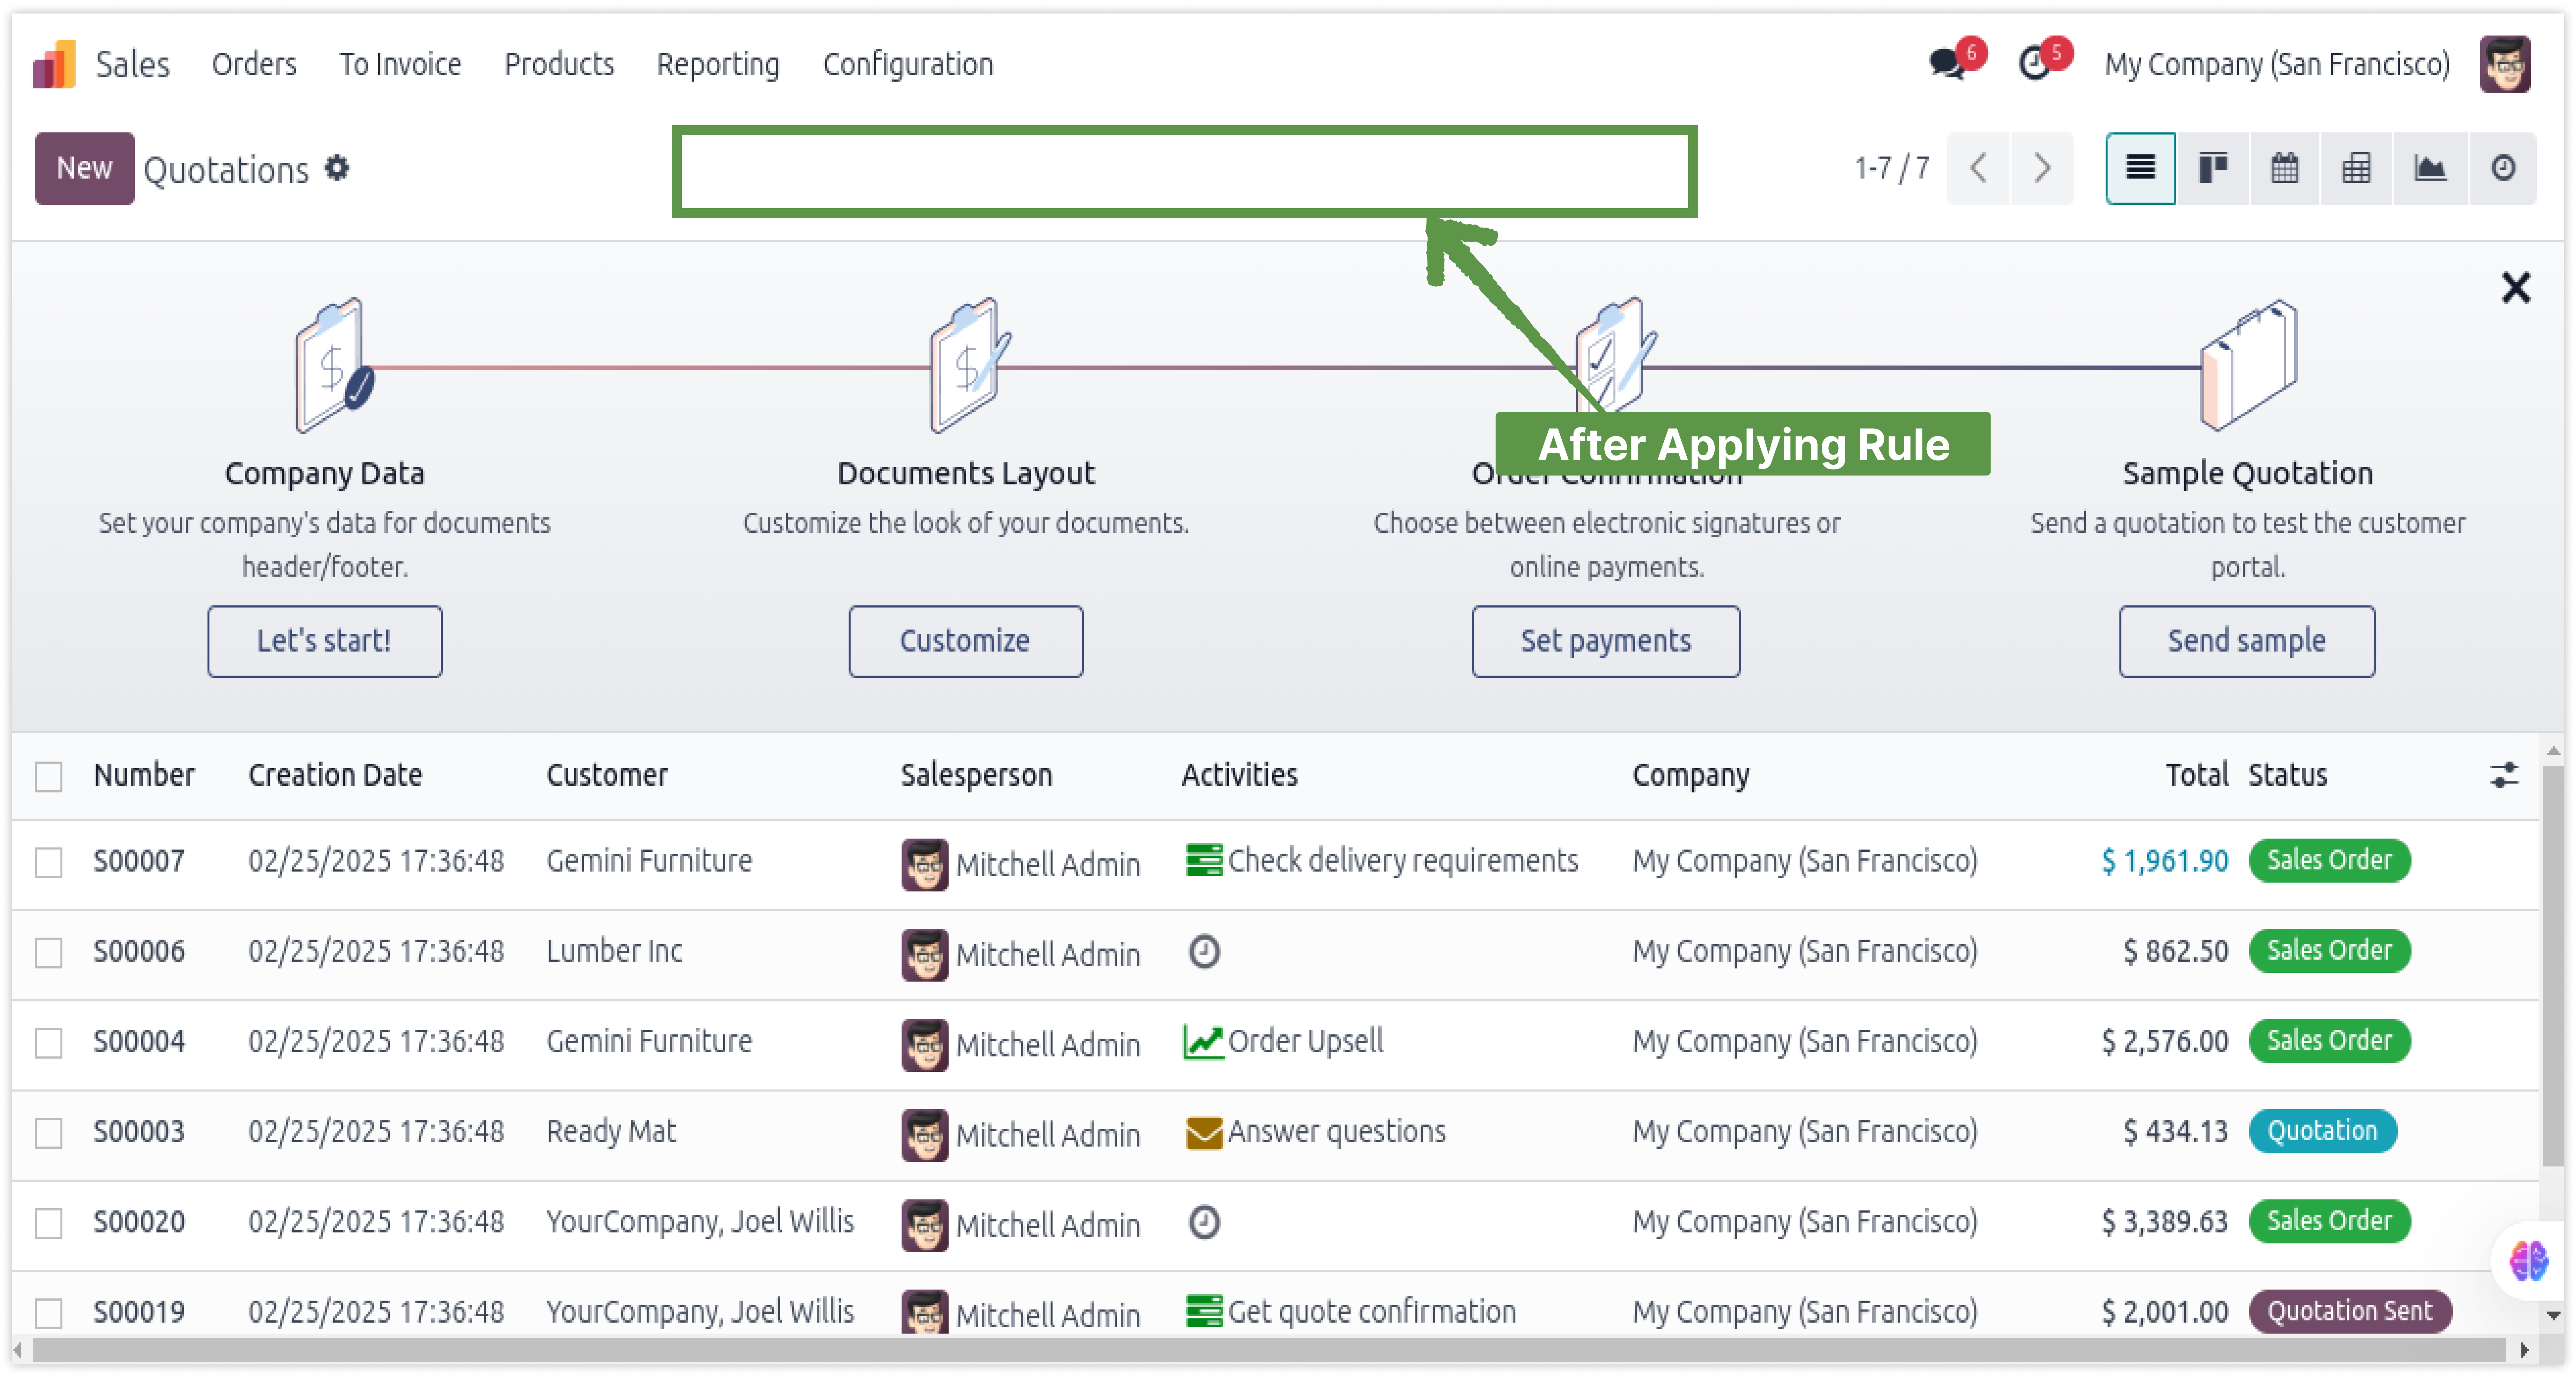2576x1375 pixels.
Task: Open the Lumber Inc customer cell
Action: pyautogui.click(x=614, y=951)
